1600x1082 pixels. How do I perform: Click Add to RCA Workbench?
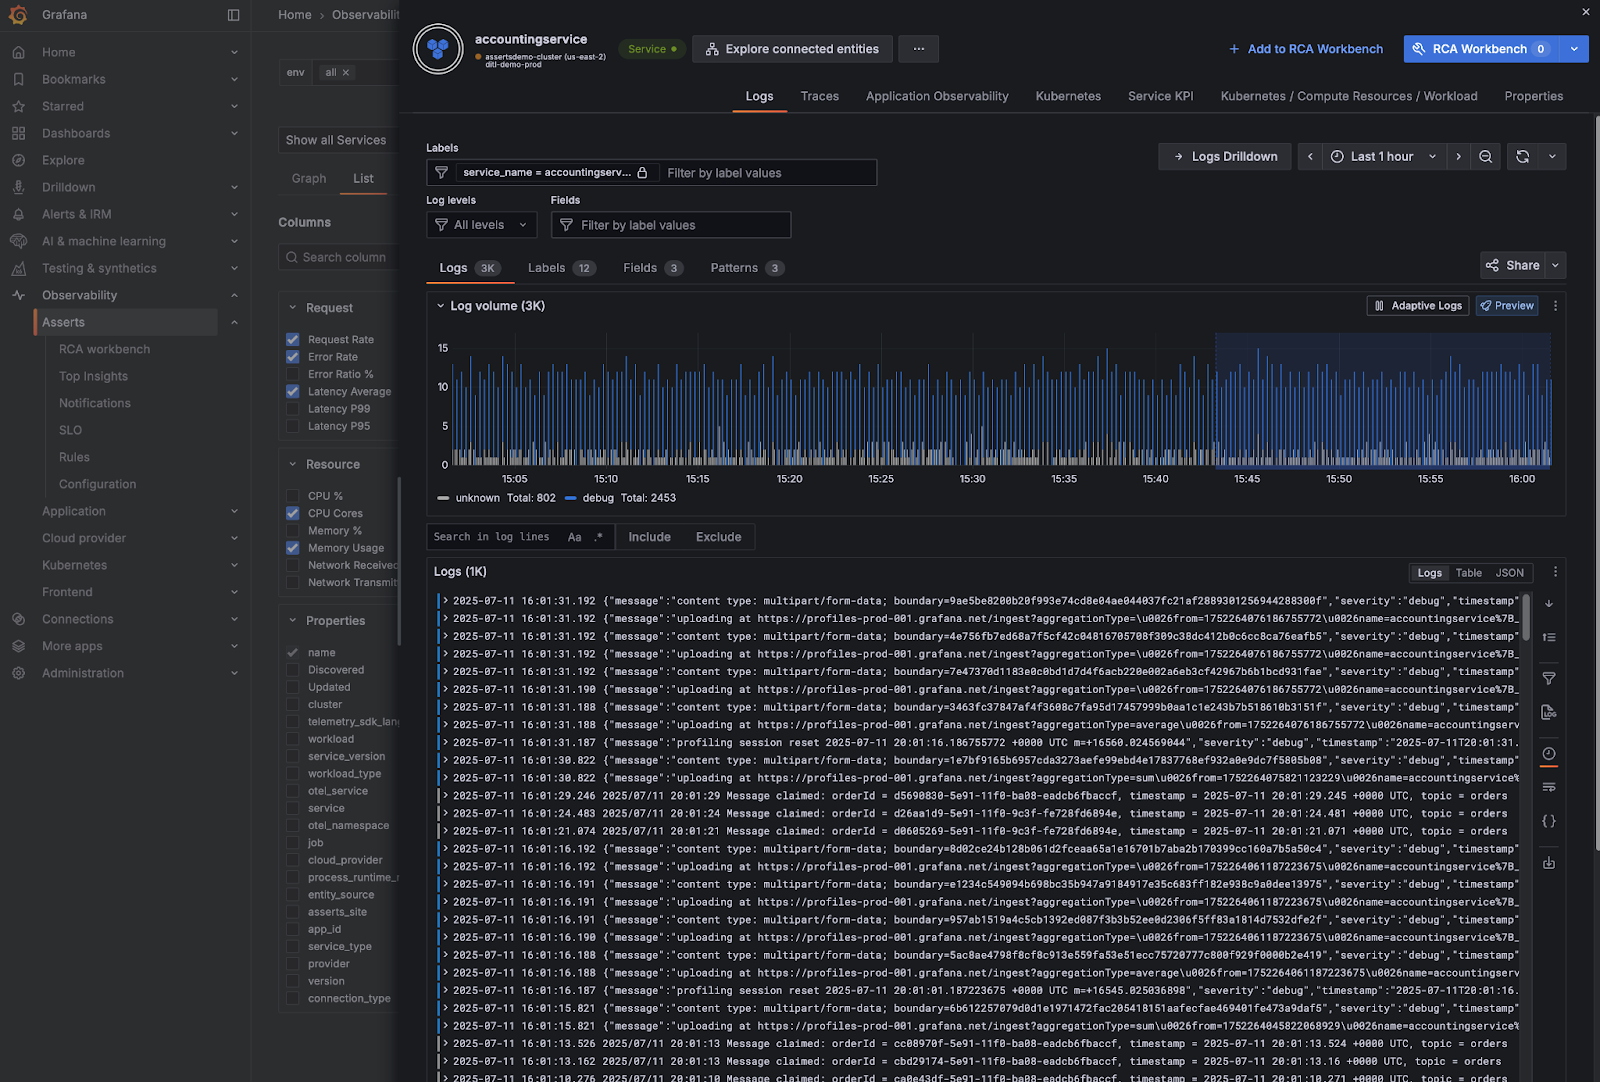click(x=1305, y=49)
